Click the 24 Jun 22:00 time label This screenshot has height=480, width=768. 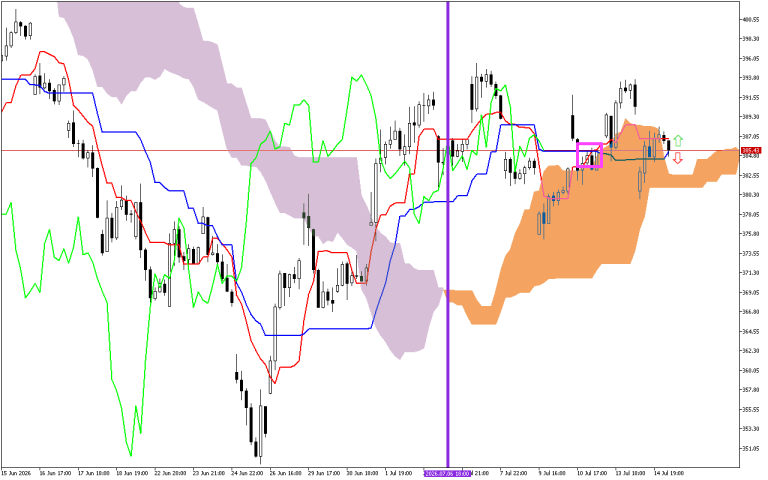247,474
